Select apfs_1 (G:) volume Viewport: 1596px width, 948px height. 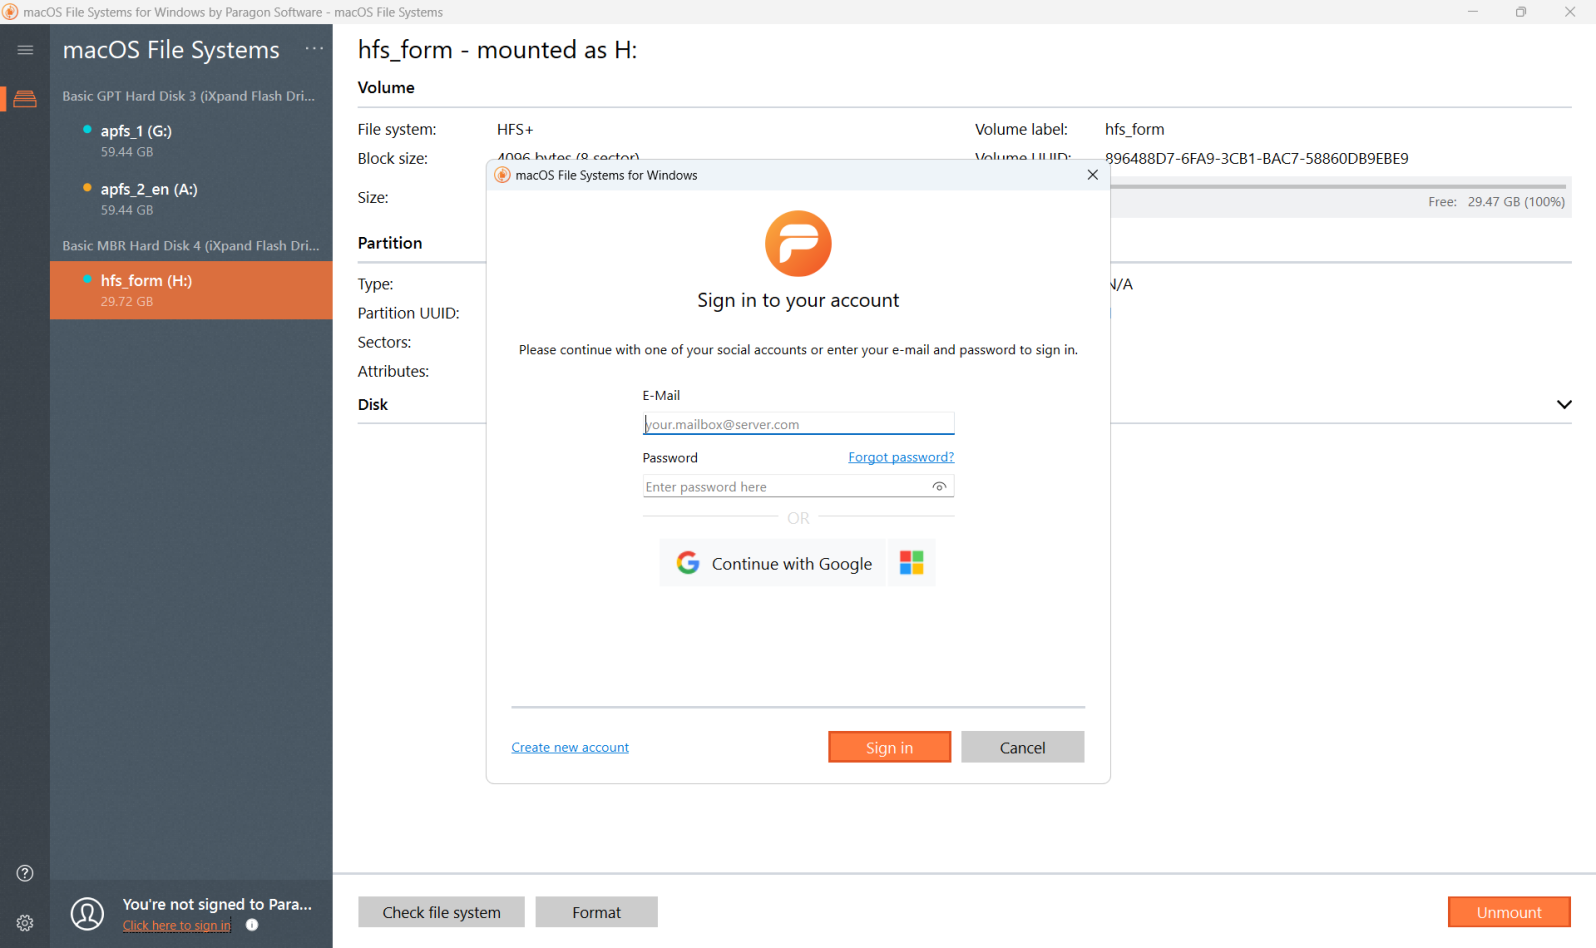pos(191,141)
